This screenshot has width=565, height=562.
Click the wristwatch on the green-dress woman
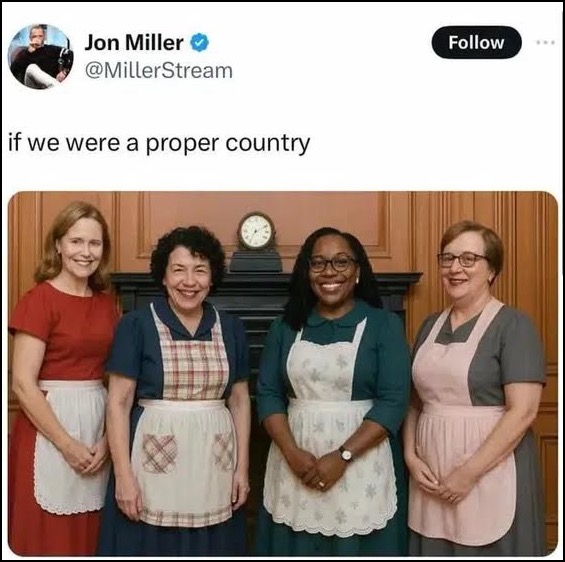pos(346,454)
